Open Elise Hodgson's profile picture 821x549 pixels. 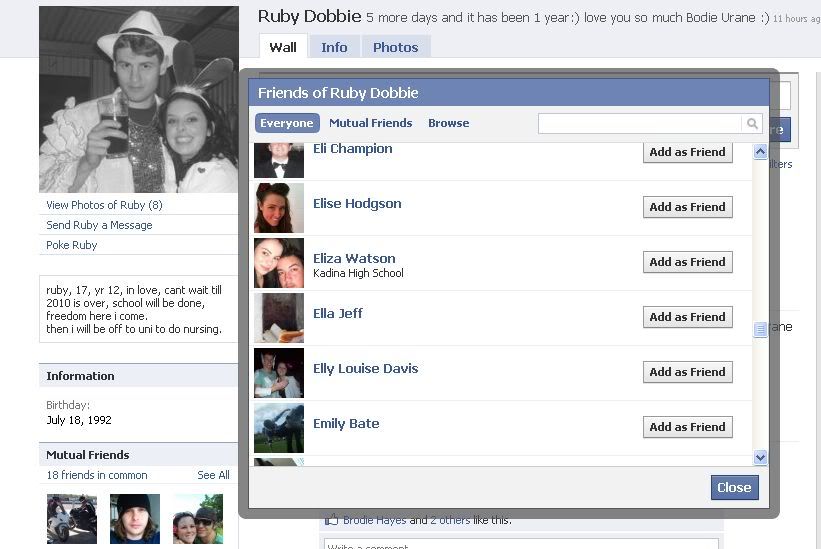(279, 208)
